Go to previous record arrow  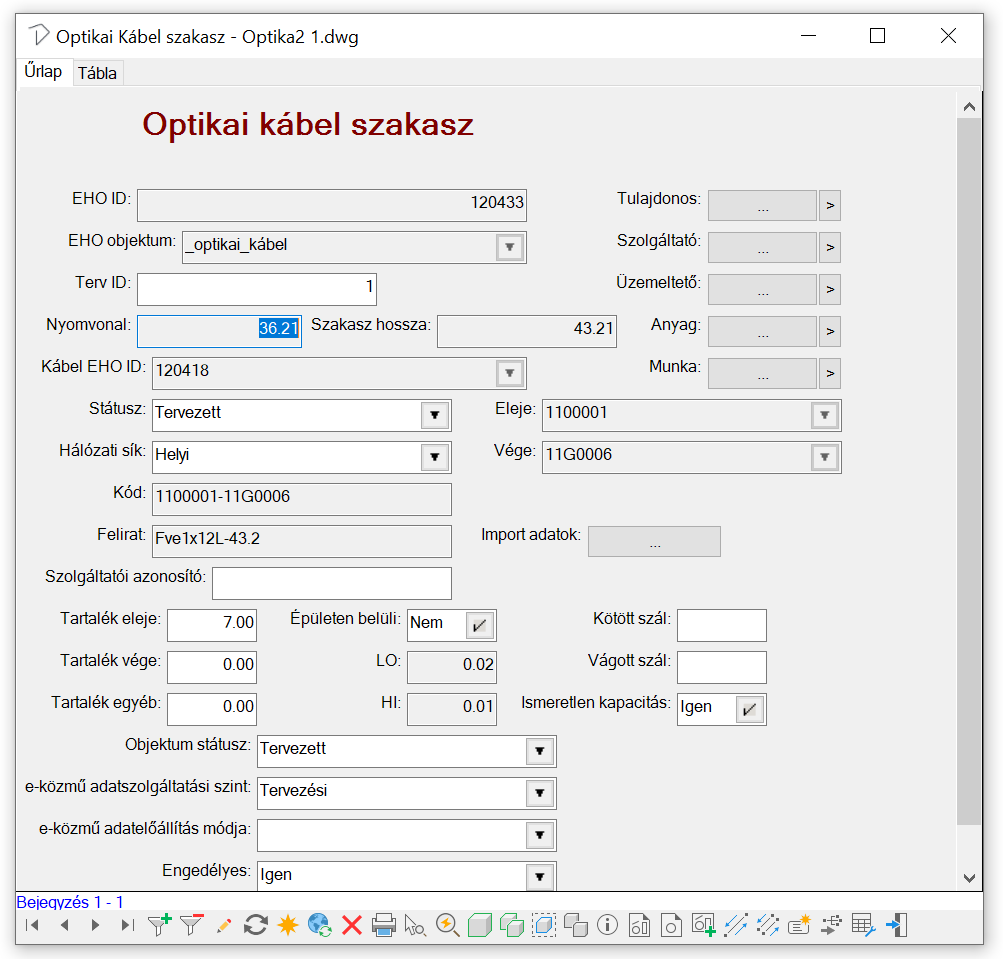pos(64,925)
